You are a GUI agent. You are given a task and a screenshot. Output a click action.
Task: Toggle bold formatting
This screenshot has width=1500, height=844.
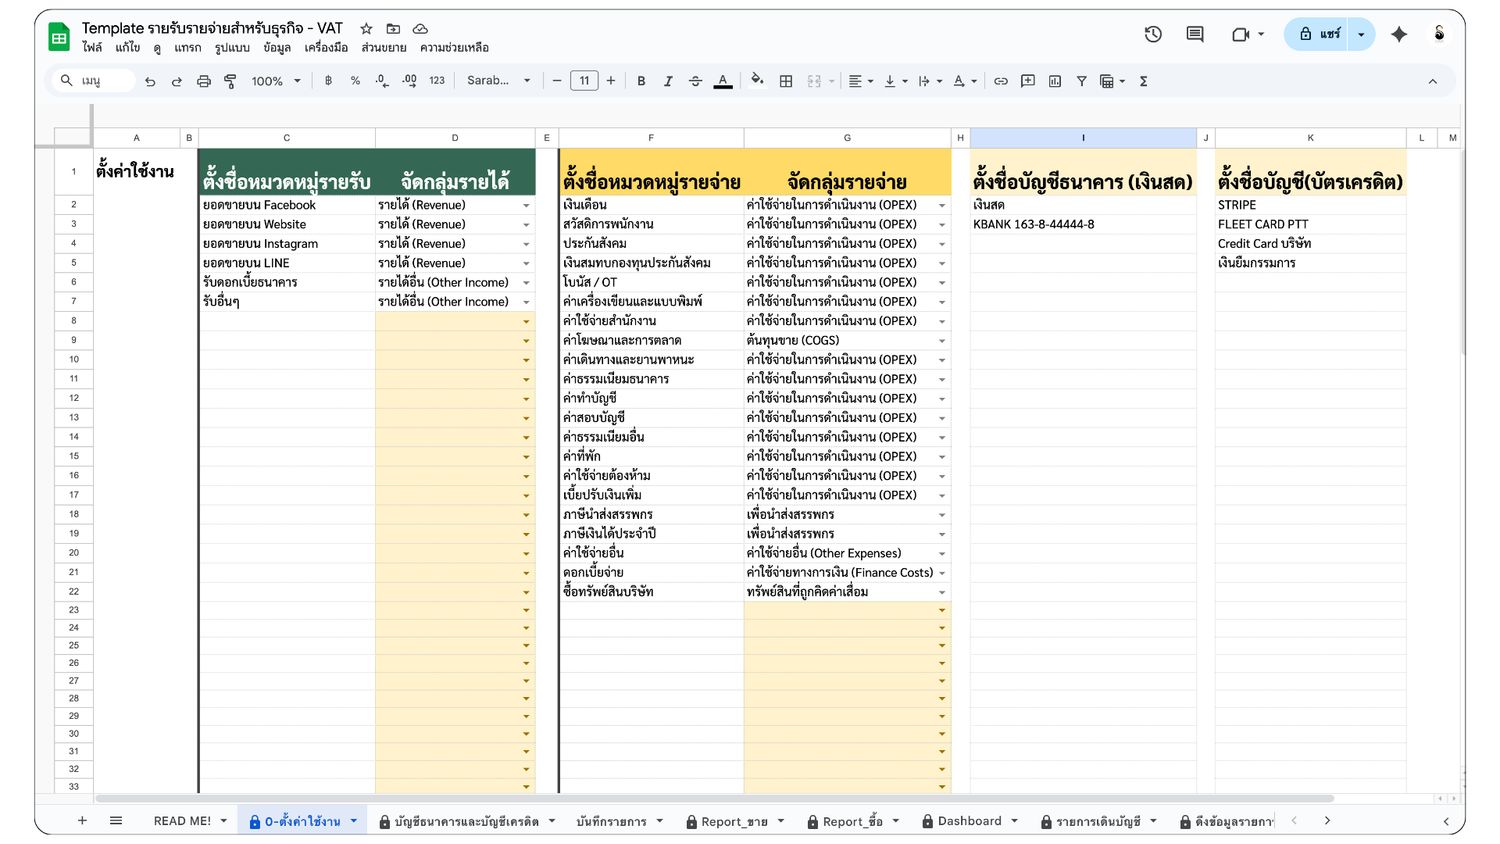641,81
